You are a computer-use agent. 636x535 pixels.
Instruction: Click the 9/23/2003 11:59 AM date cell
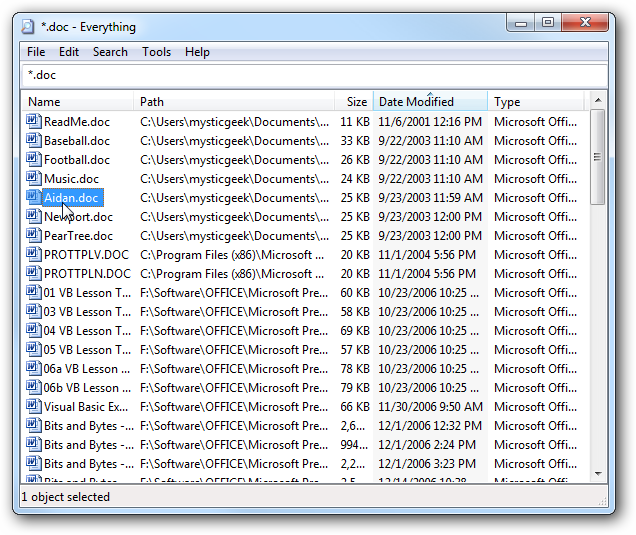(430, 198)
